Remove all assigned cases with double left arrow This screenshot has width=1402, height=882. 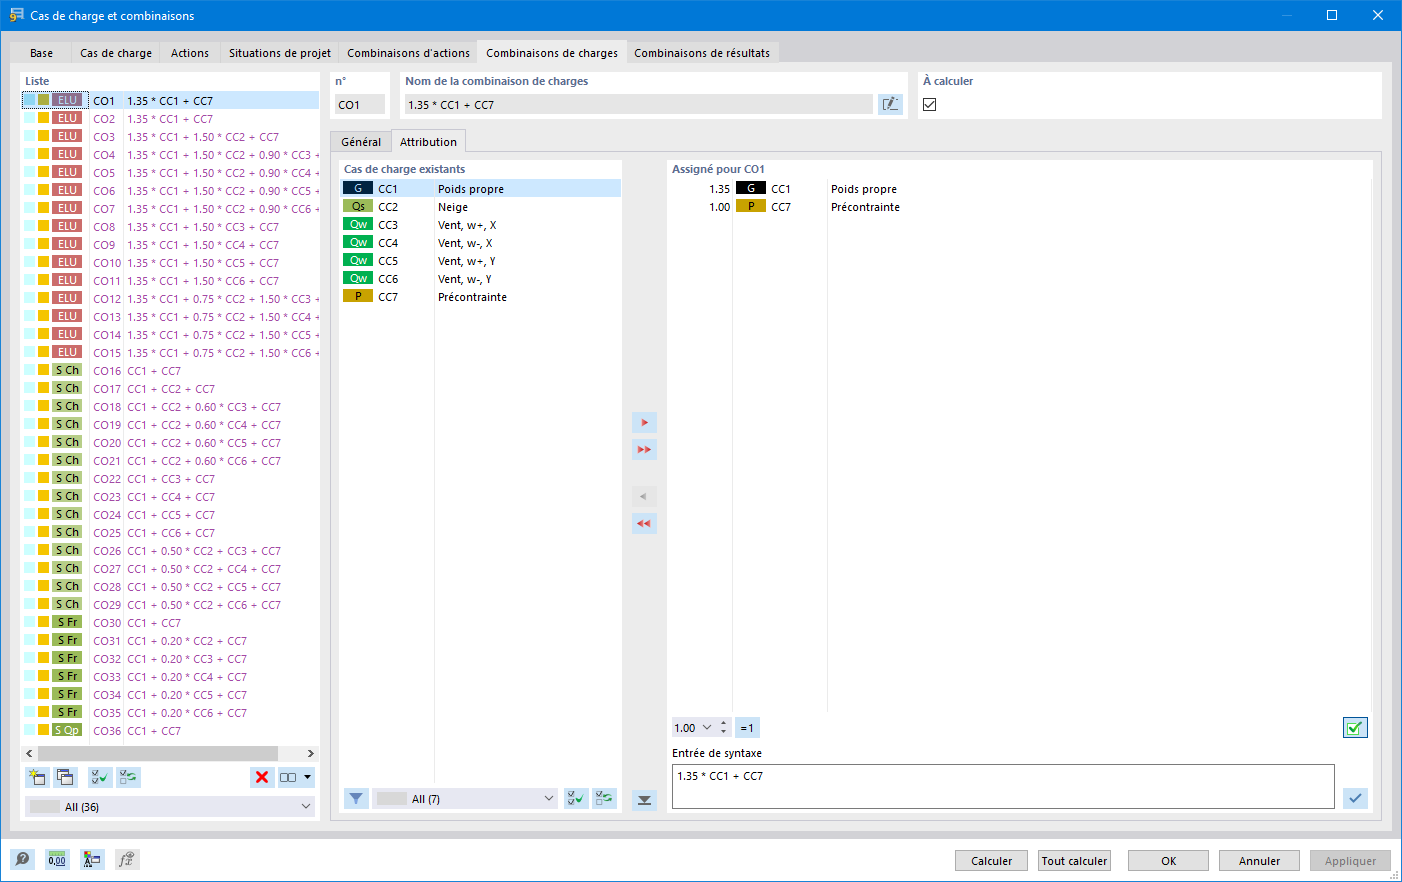click(x=644, y=523)
